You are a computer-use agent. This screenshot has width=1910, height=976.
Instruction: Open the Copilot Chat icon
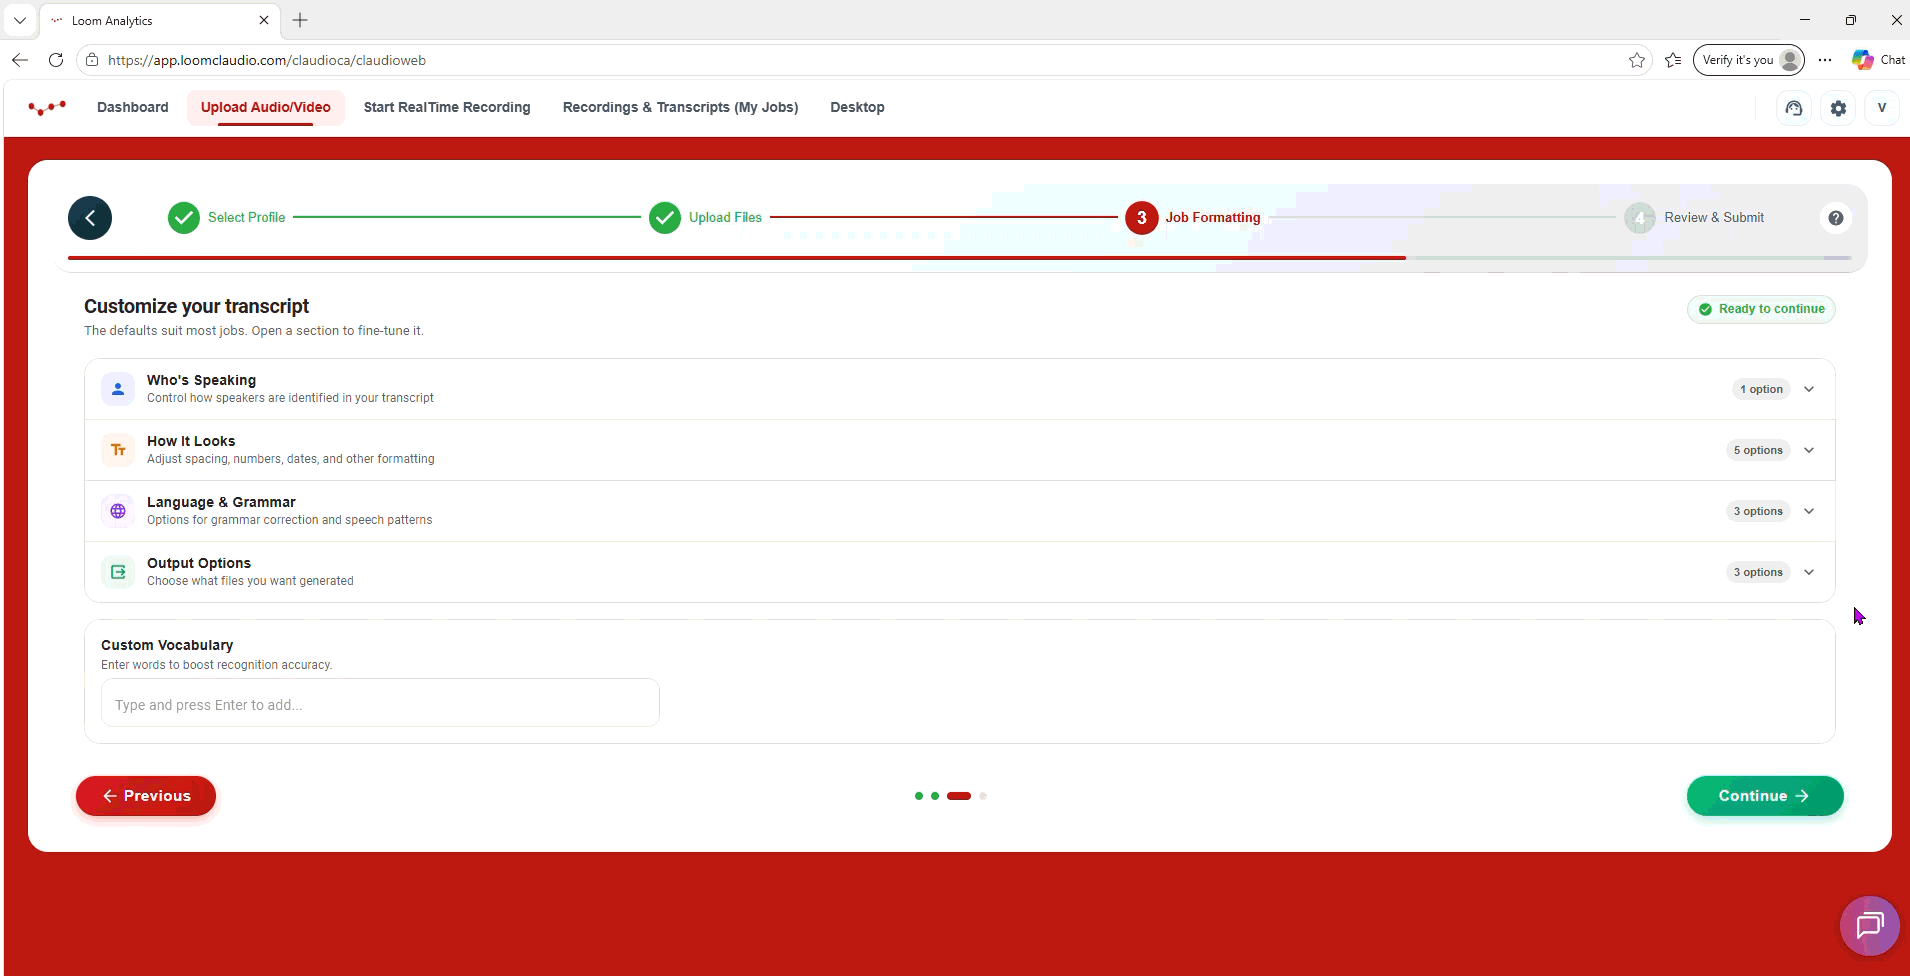click(1879, 60)
